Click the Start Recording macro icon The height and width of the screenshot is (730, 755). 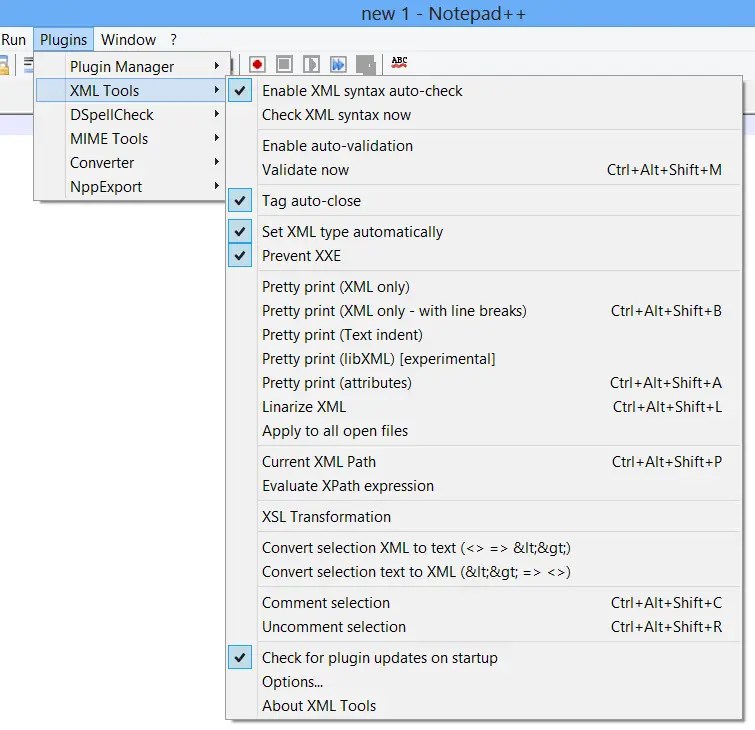(x=257, y=64)
